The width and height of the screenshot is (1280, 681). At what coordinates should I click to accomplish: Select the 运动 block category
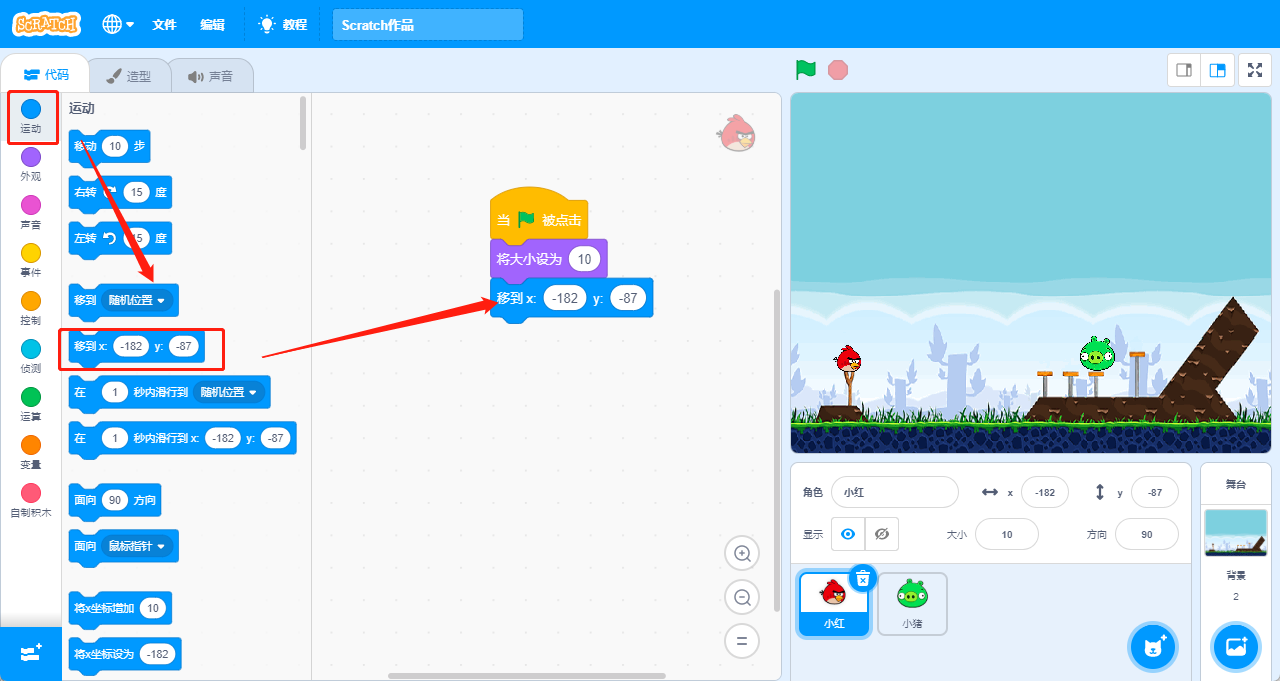(31, 117)
